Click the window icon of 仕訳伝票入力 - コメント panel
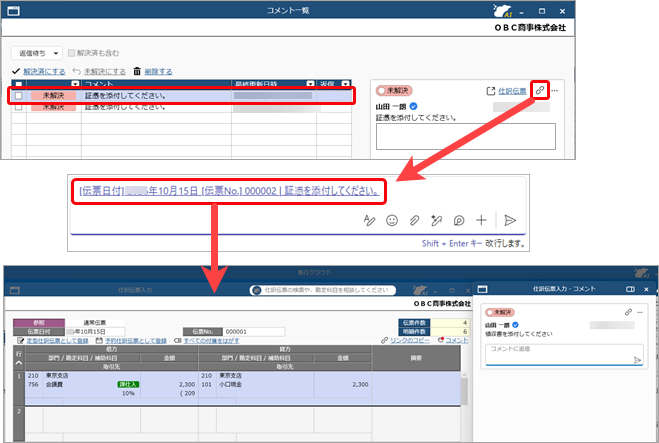The height and width of the screenshot is (443, 659). pyautogui.click(x=482, y=289)
